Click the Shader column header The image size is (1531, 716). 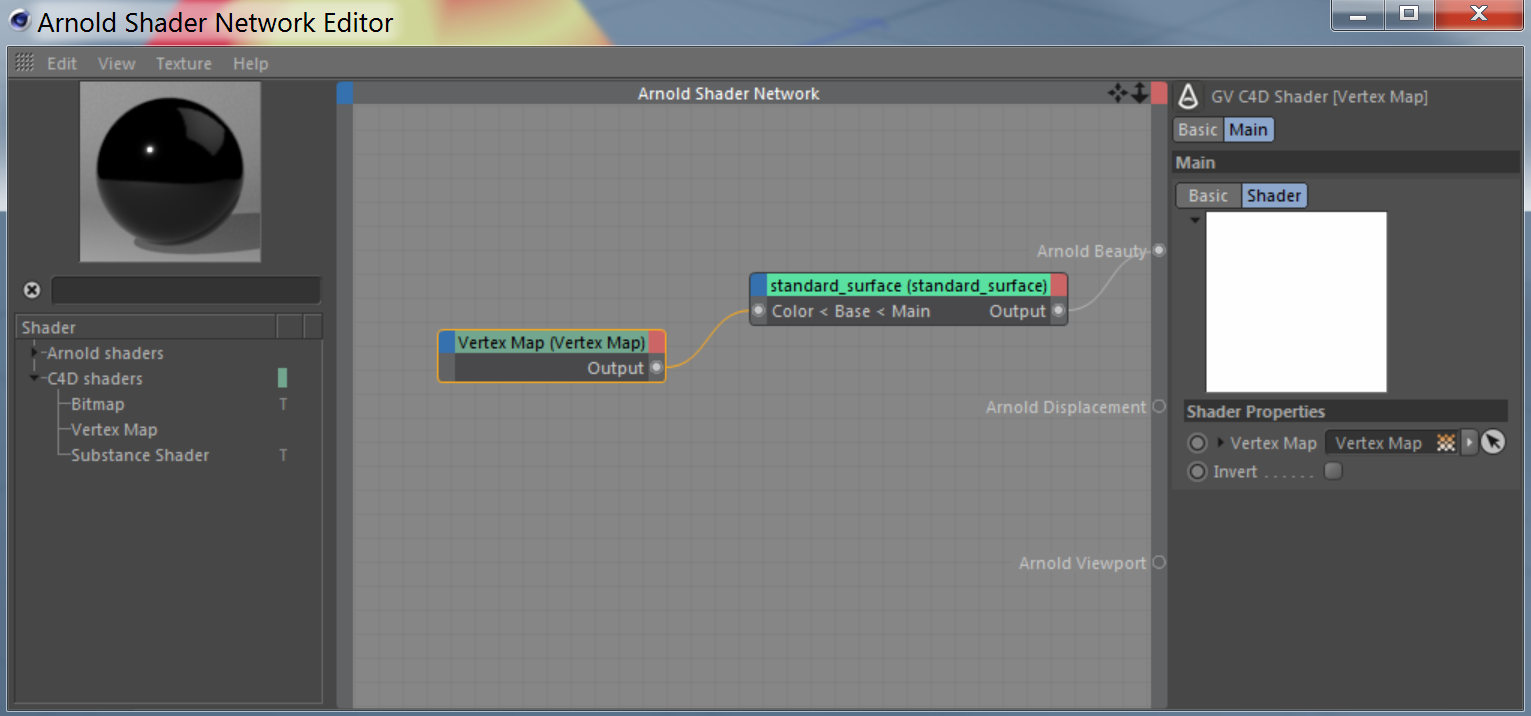tap(147, 327)
